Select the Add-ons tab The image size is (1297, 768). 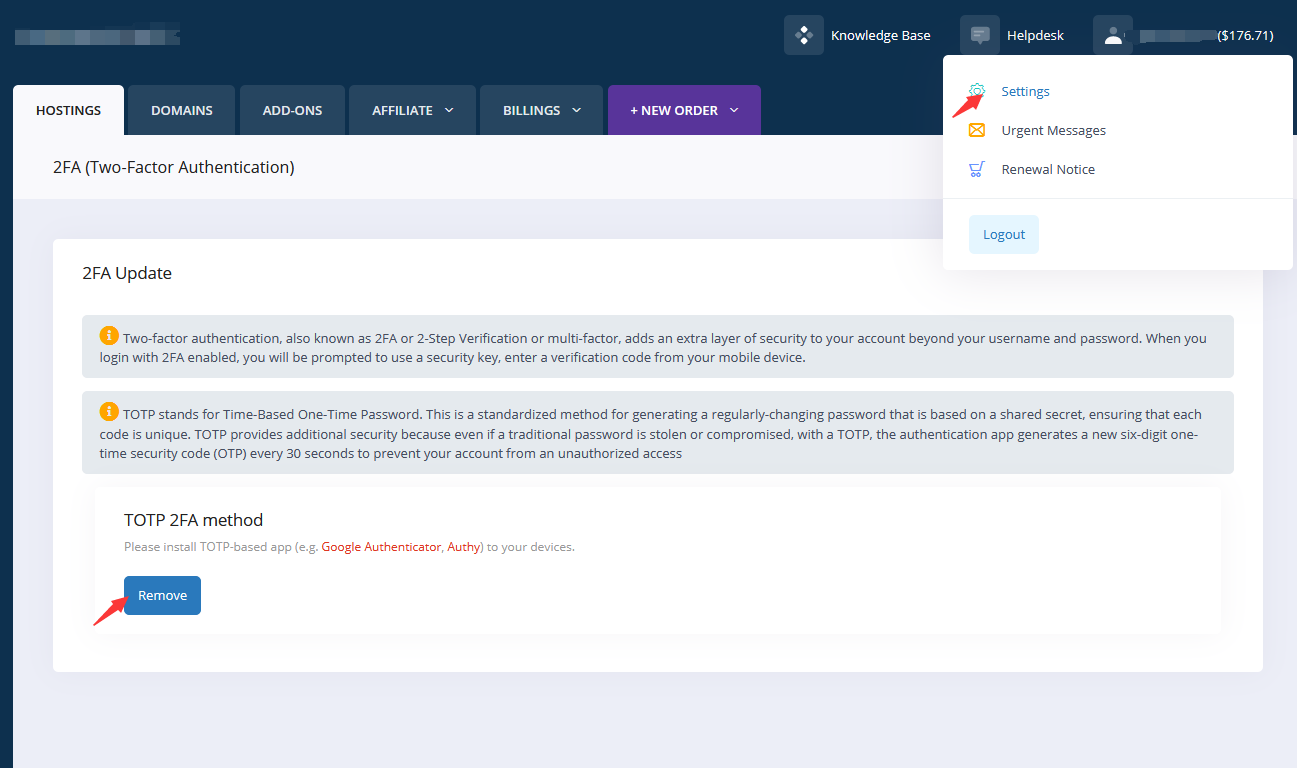tap(292, 110)
